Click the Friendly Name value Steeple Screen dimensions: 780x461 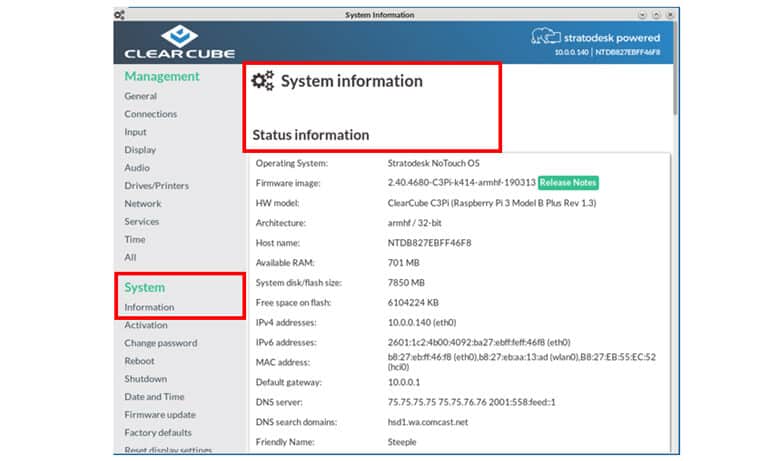pos(402,442)
